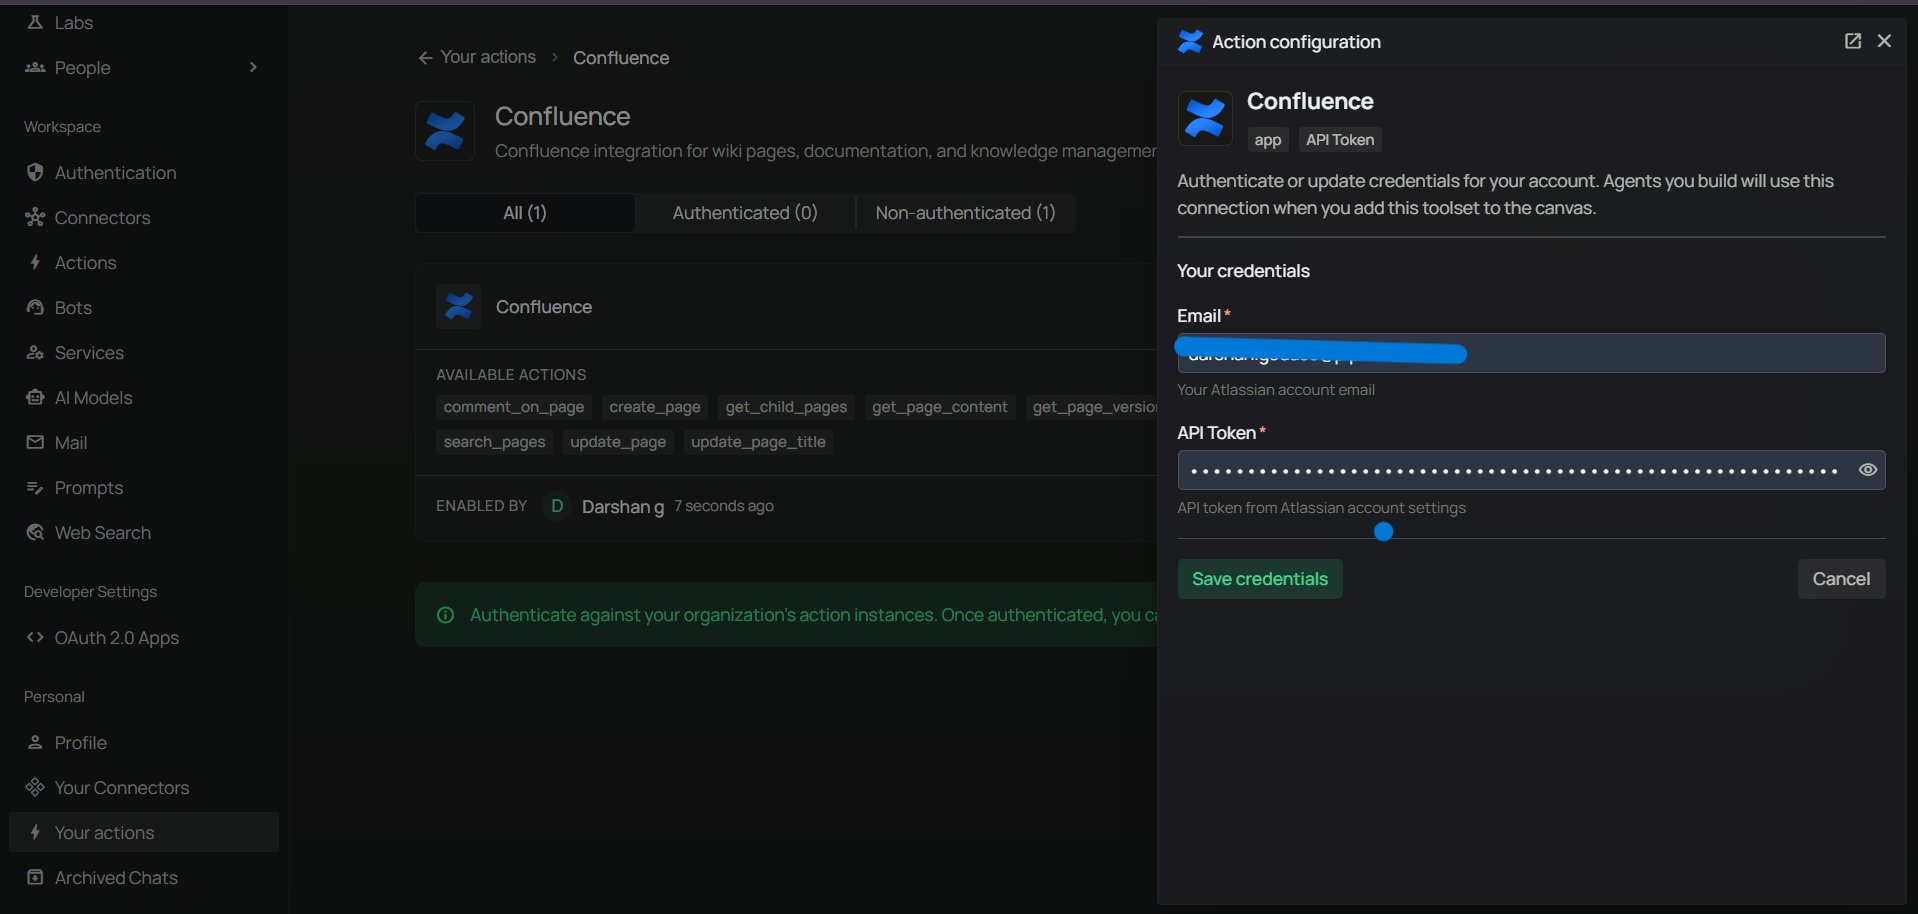
Task: Cancel the credential configuration
Action: [1841, 579]
